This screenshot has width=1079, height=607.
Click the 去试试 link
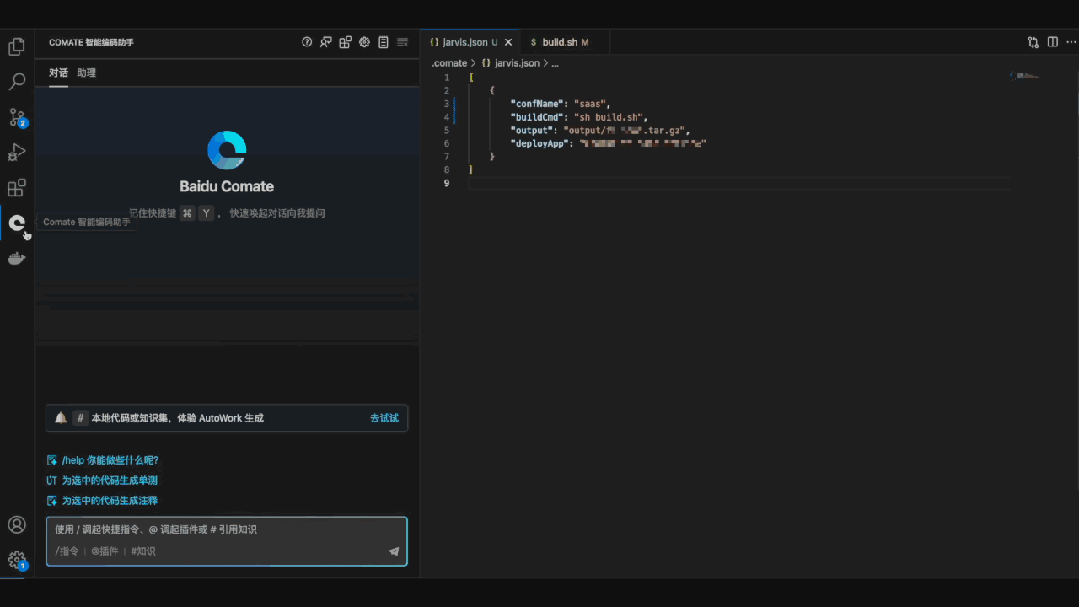(x=384, y=418)
